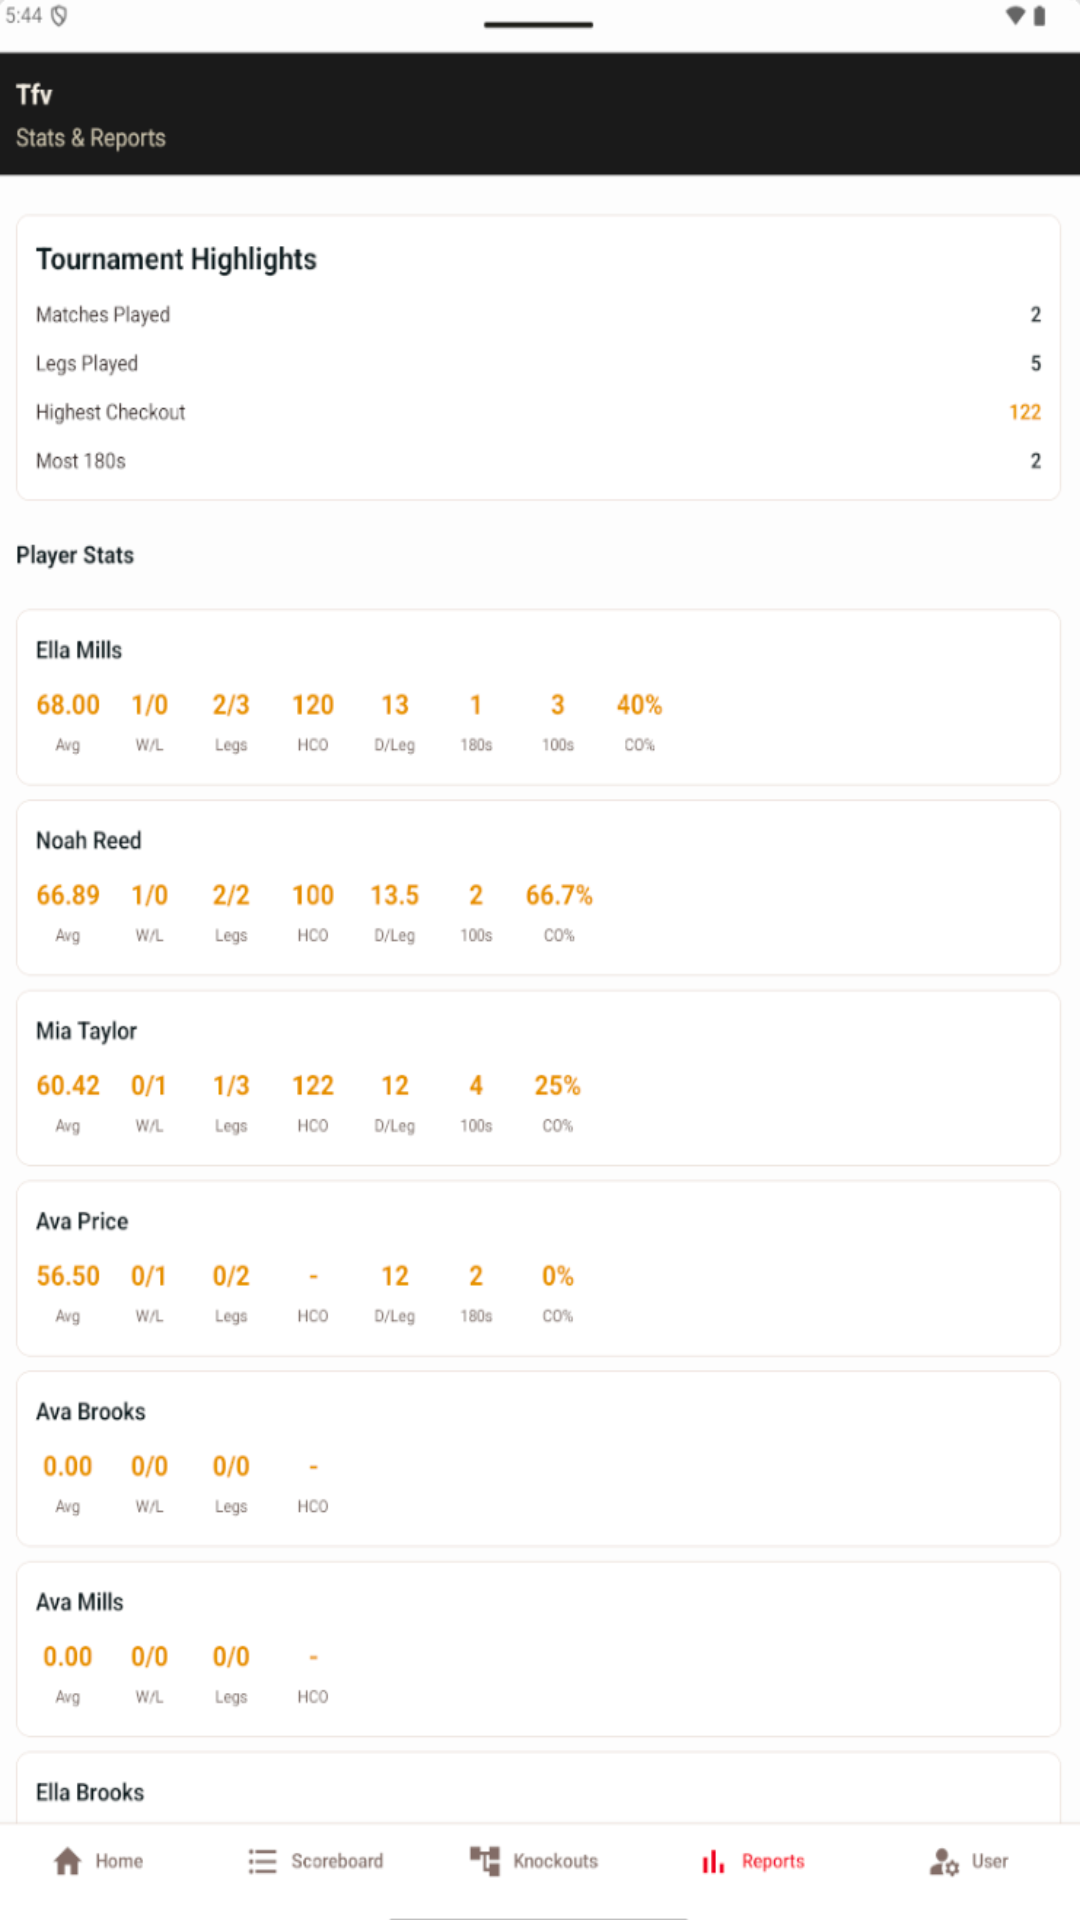Tap the Reports bar chart icon
The image size is (1080, 1920).
(x=713, y=1861)
